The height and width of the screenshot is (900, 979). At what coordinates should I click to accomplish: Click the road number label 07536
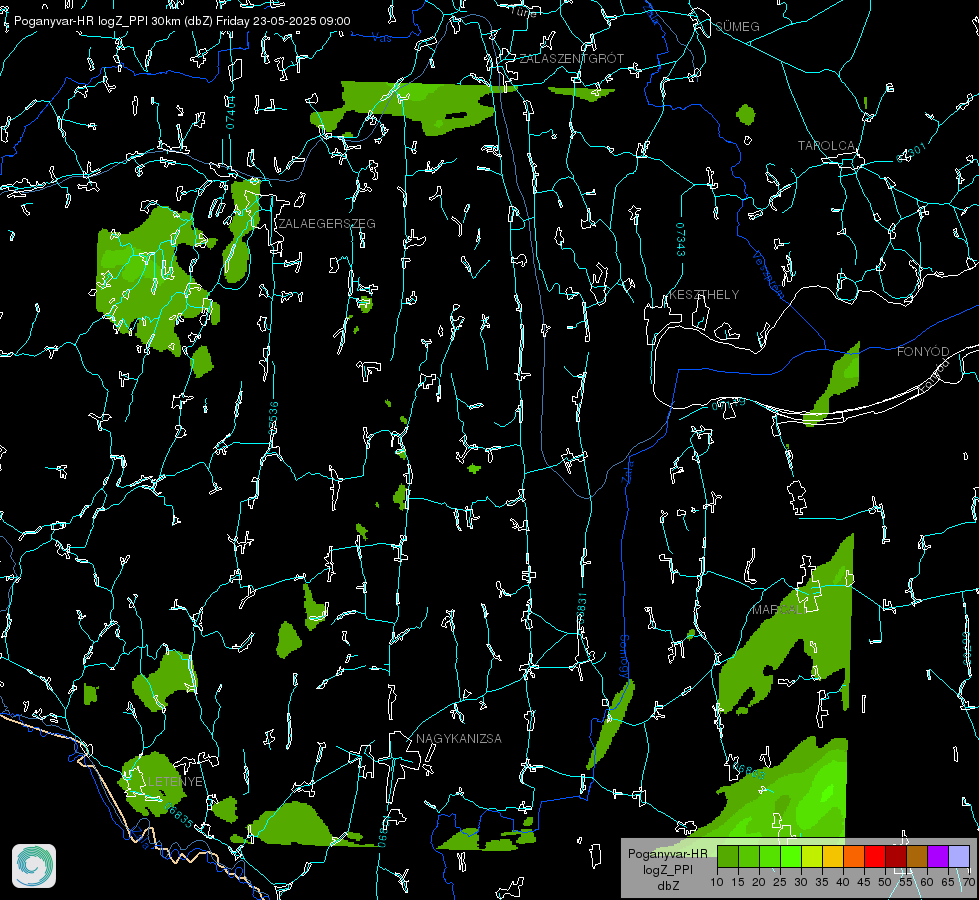pos(273,418)
